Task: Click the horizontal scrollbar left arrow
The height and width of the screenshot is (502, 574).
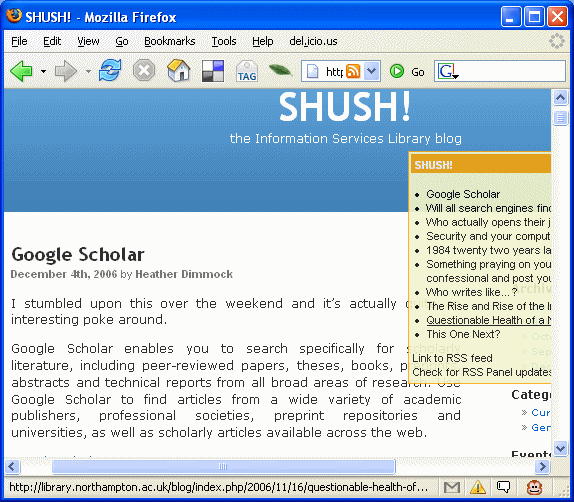Action: click(x=12, y=466)
